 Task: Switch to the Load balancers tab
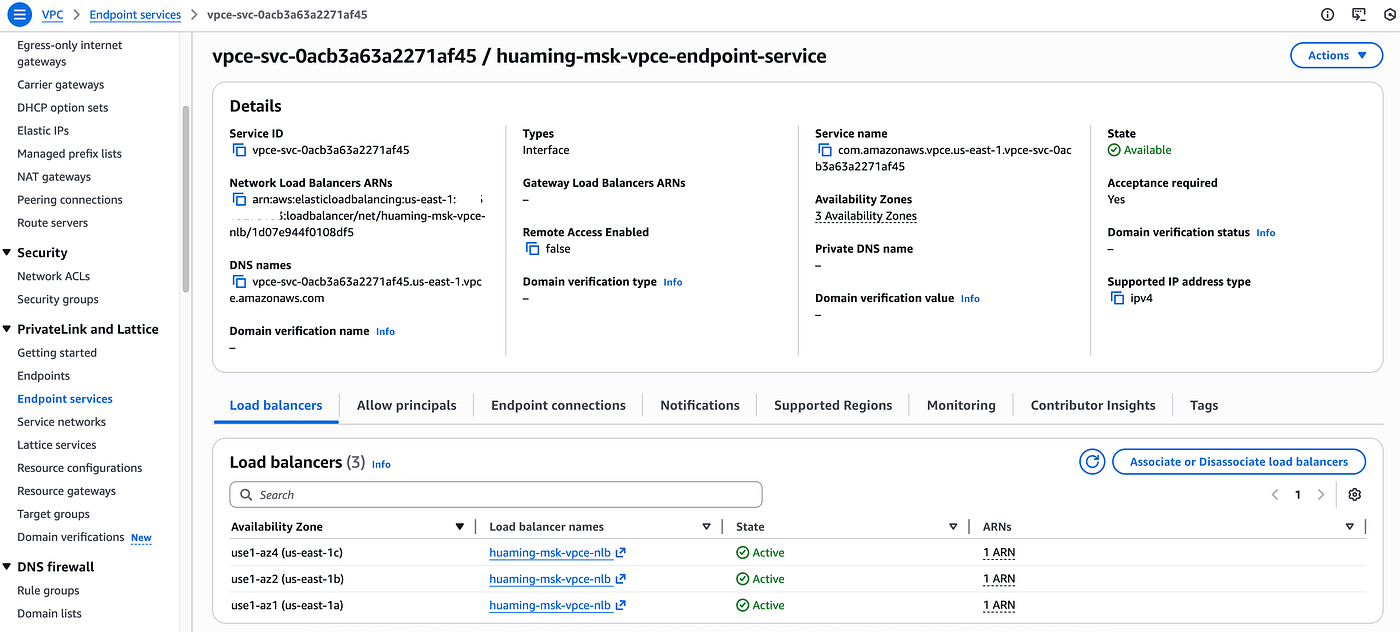click(276, 405)
